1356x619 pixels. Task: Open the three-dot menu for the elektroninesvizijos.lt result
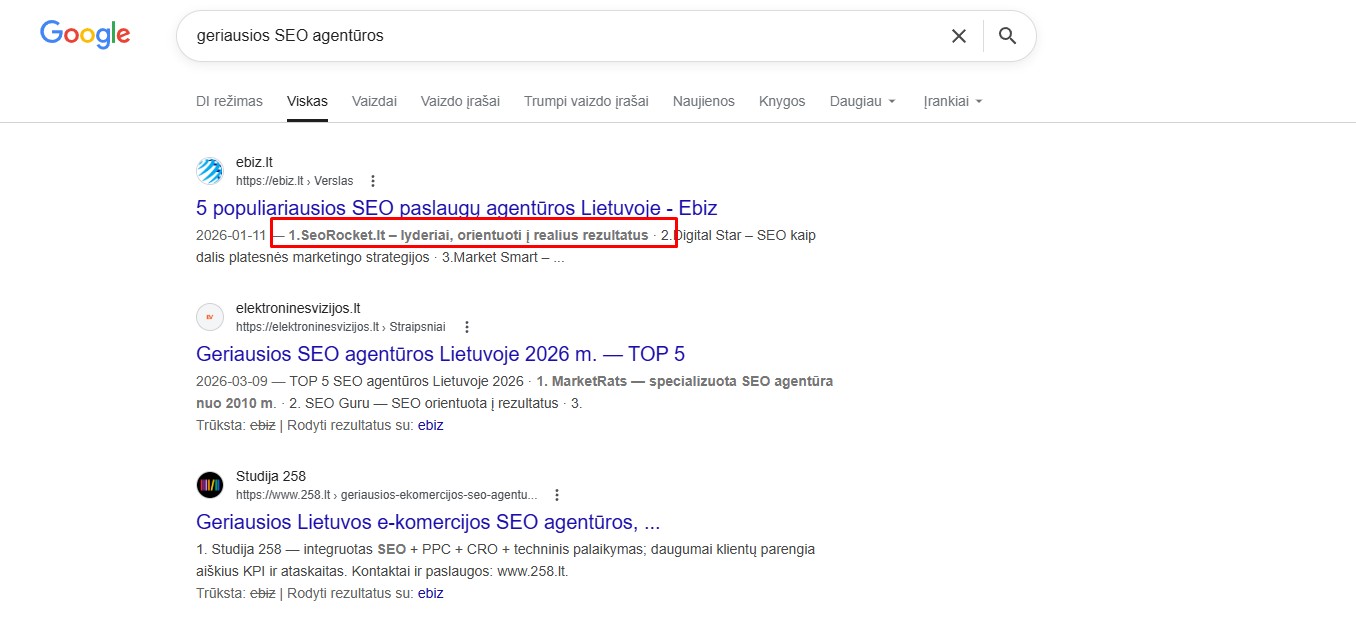(x=466, y=326)
